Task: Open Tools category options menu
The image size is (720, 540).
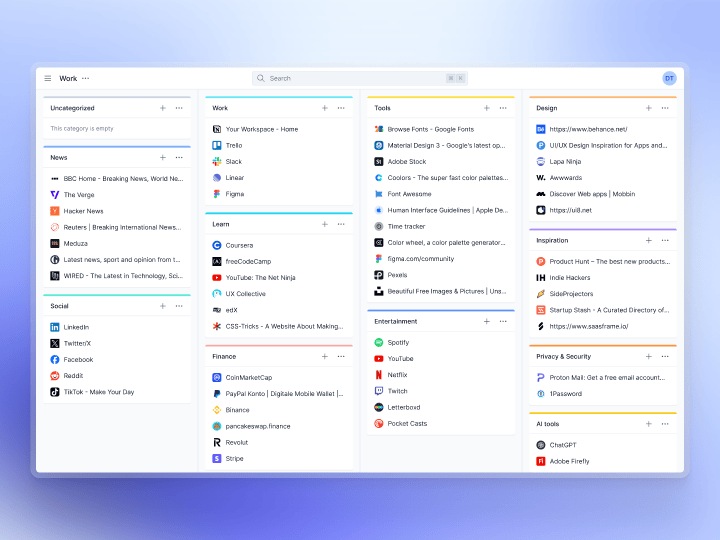Action: click(x=503, y=108)
